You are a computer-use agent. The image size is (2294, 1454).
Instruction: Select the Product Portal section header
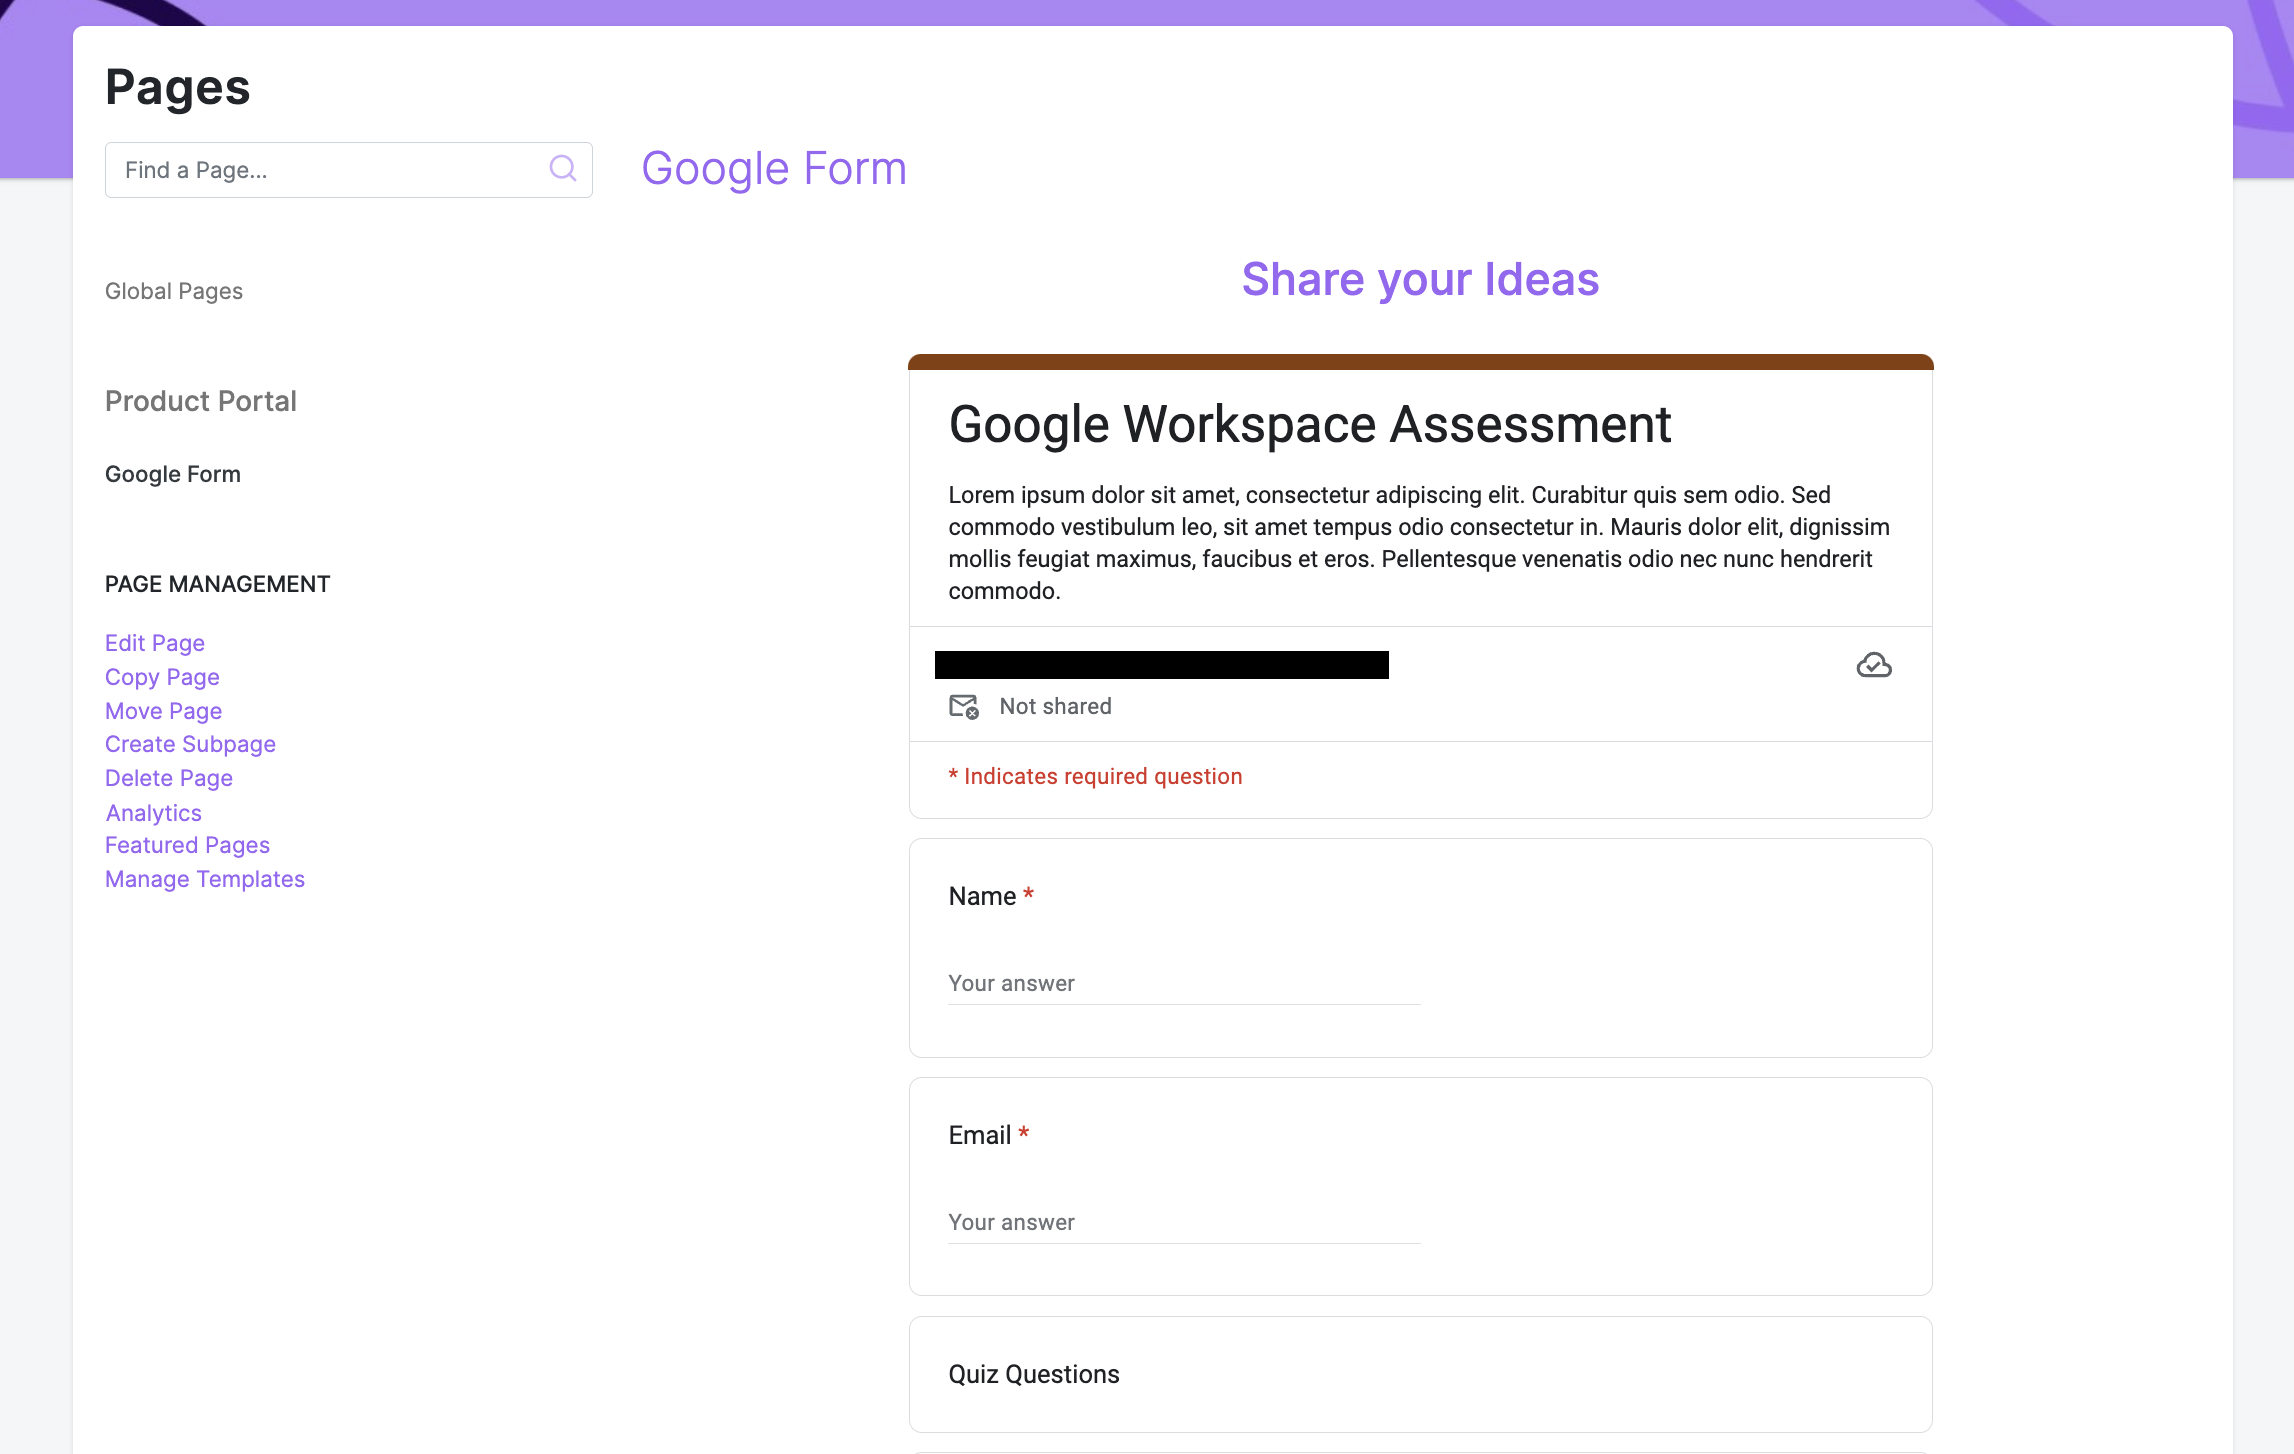point(200,401)
